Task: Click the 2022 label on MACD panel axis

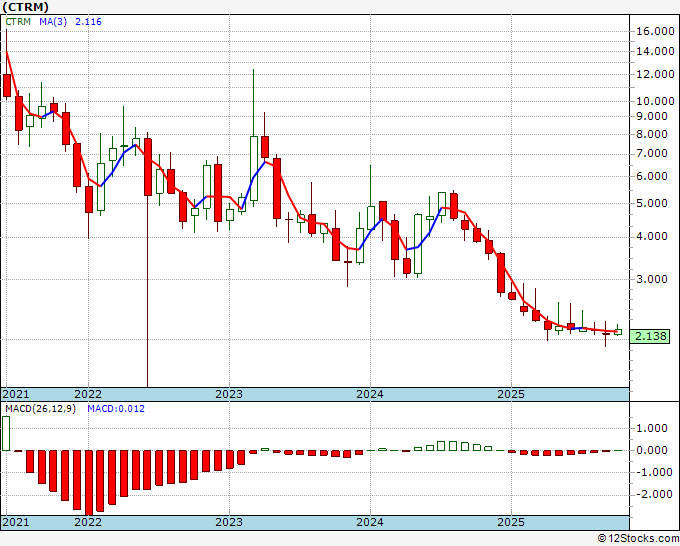Action: [88, 522]
